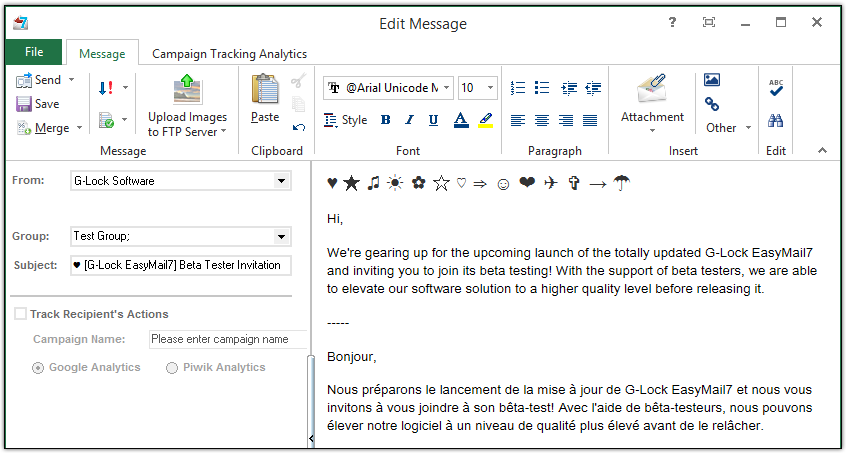Screen dimensions: 848x455
Task: Click the Upload Images to FTP Server icon
Action: click(187, 89)
